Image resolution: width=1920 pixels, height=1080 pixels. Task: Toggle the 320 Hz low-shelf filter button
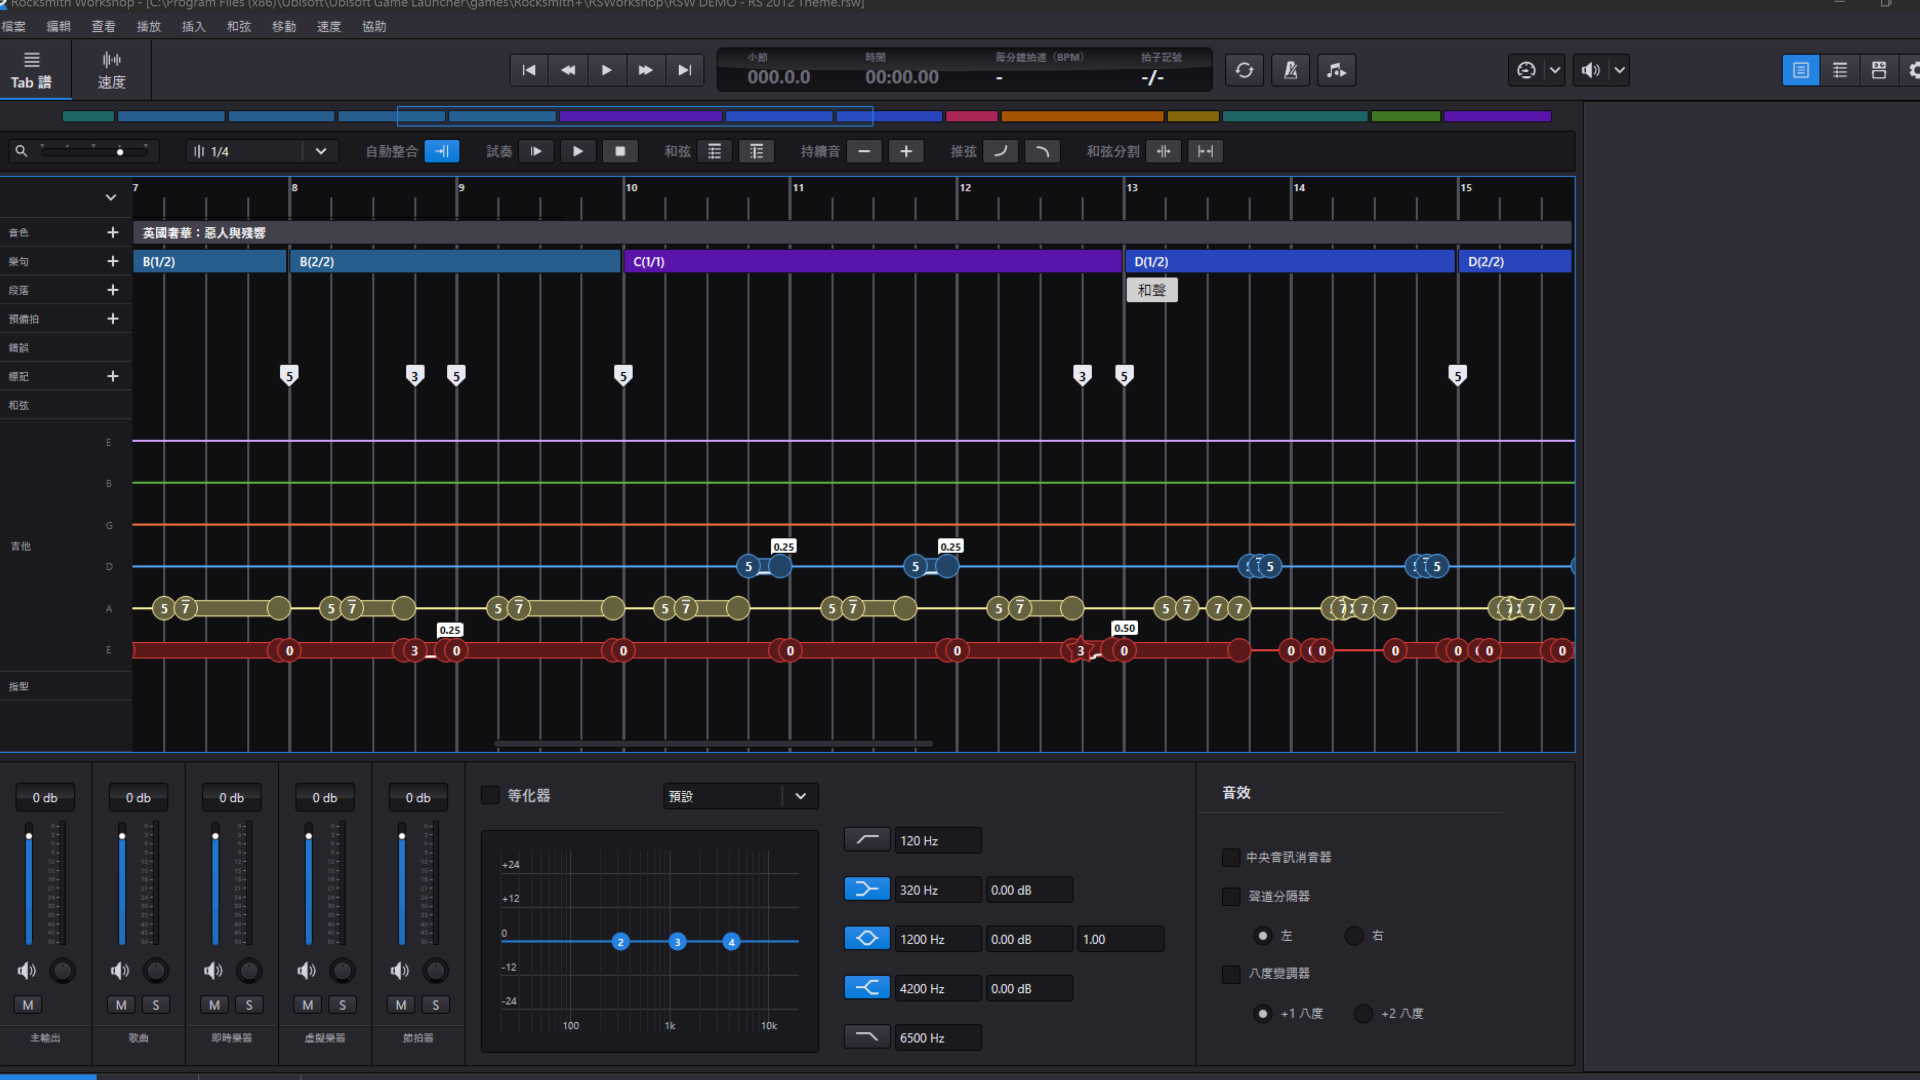point(867,889)
